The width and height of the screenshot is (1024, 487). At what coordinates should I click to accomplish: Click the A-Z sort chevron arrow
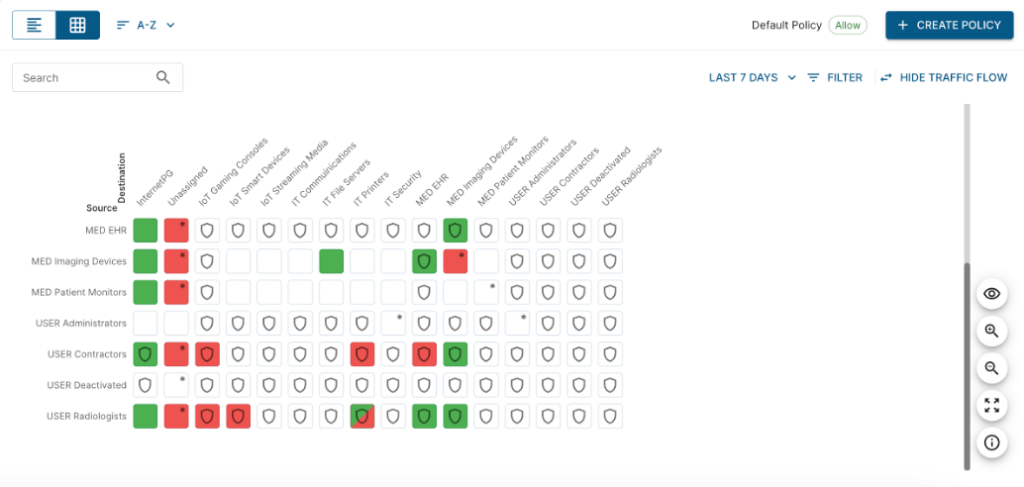tap(171, 25)
